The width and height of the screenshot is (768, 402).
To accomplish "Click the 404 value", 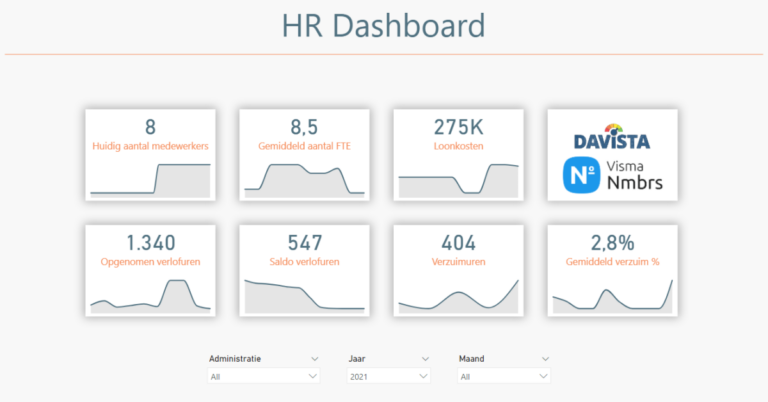I will (x=458, y=243).
